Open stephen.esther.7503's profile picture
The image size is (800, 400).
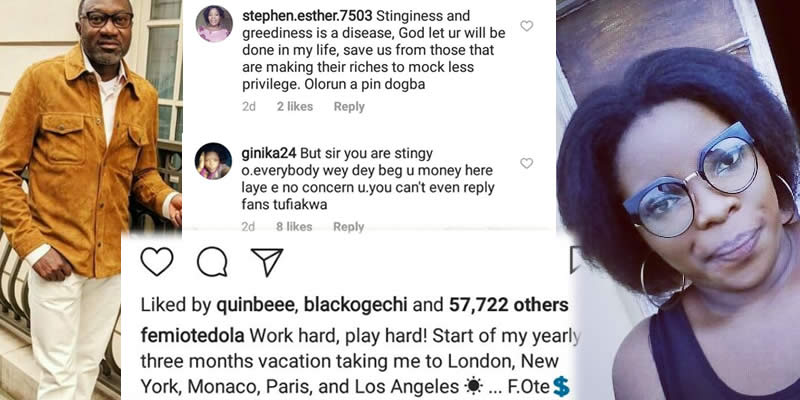(214, 24)
